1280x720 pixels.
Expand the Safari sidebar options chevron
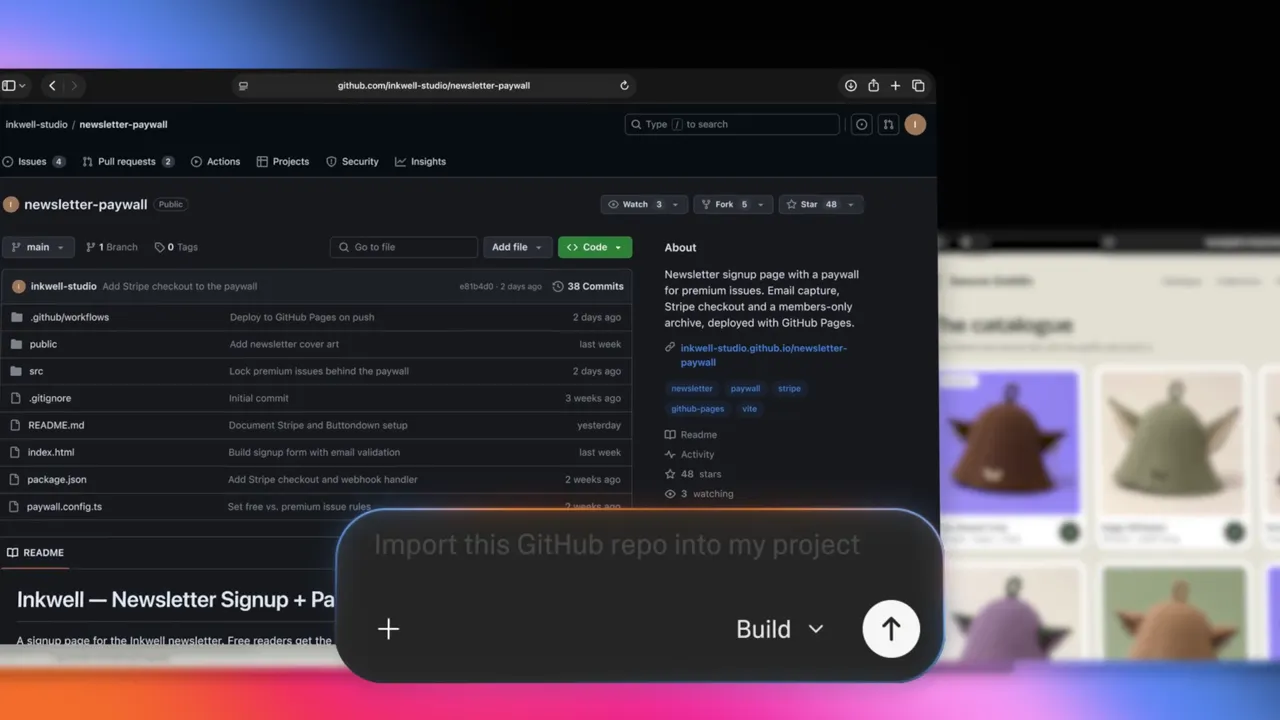coord(22,86)
